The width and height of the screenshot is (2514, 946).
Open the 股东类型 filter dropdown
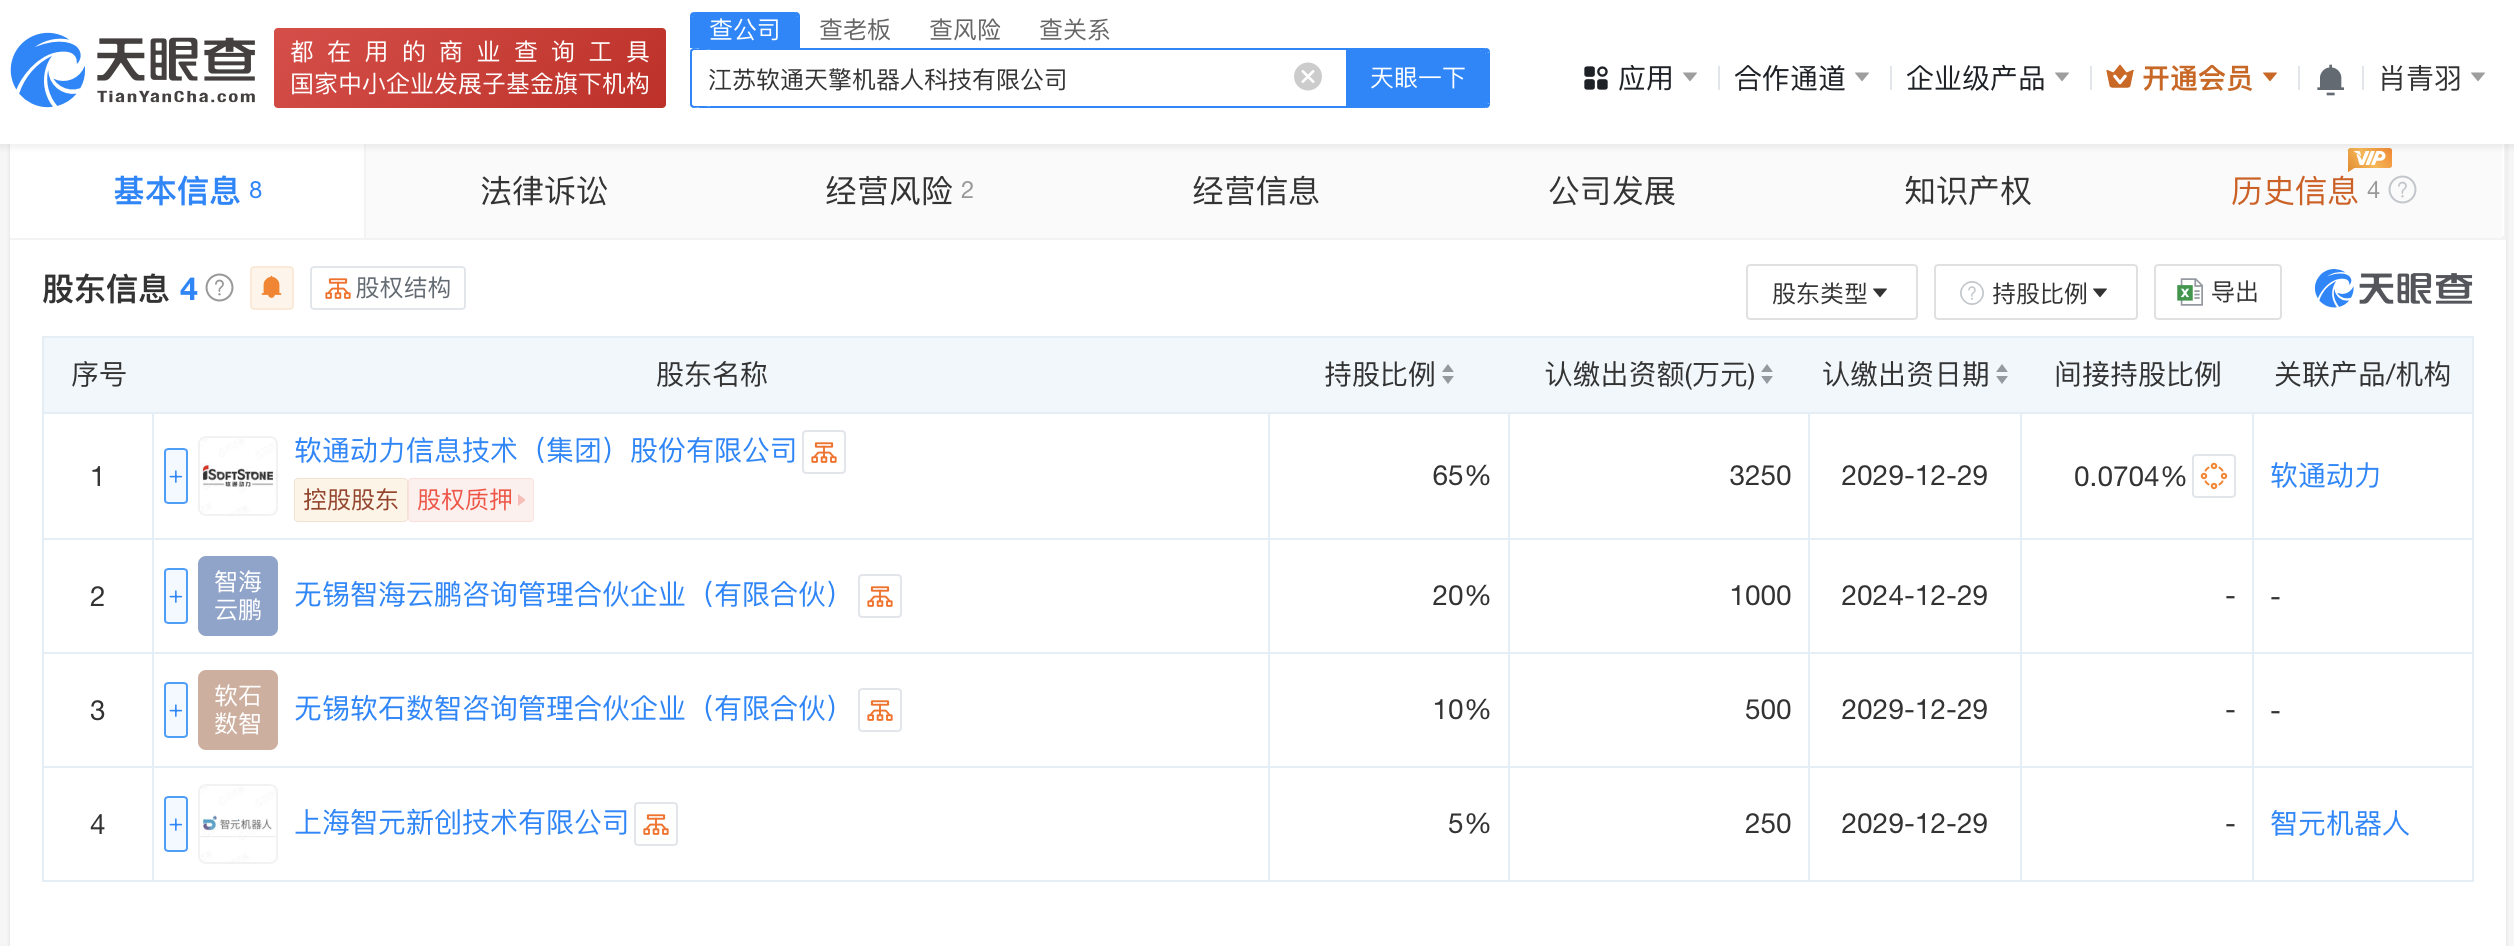(x=1830, y=293)
